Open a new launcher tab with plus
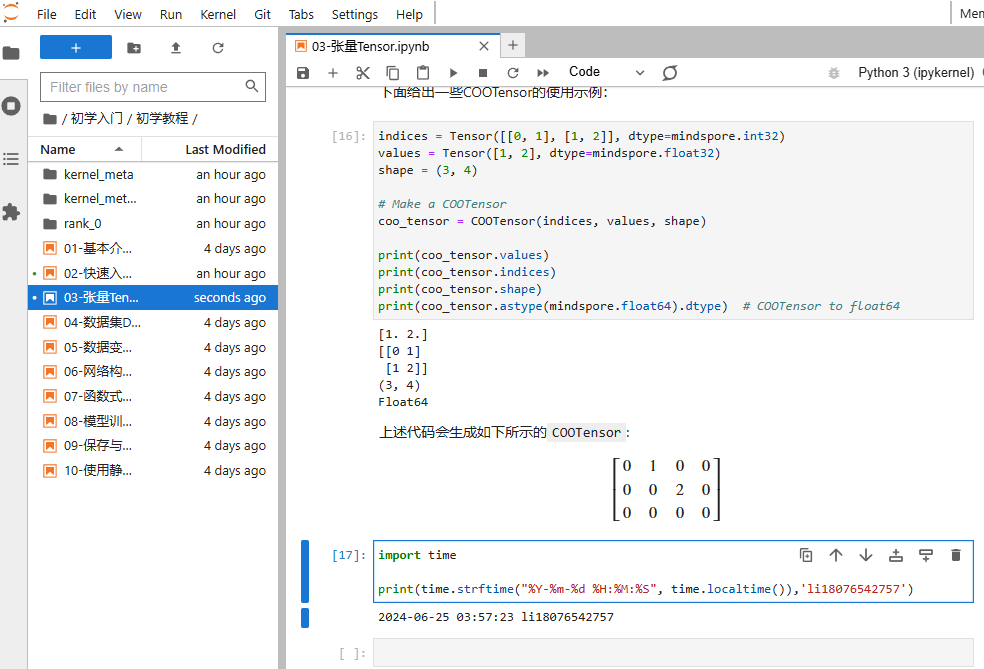Viewport: 984px width, 669px height. [513, 45]
